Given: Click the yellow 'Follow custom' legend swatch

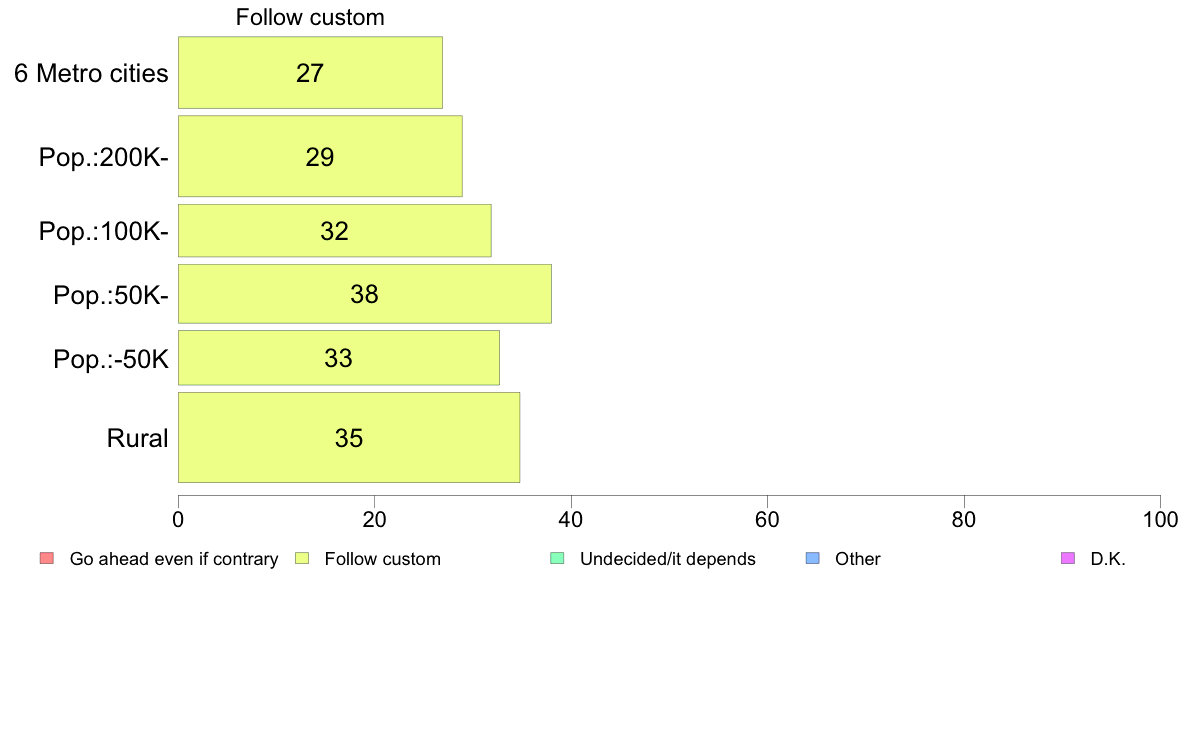Looking at the screenshot, I should pos(301,558).
